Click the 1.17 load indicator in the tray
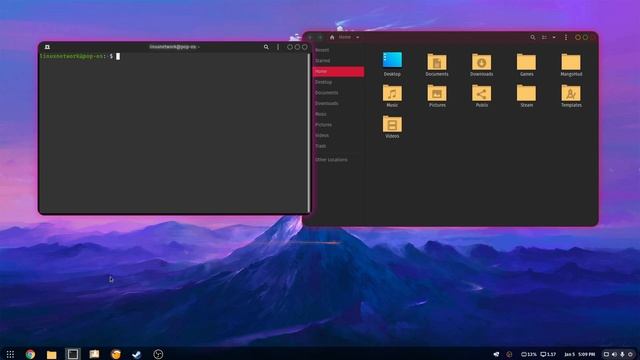 (548, 354)
